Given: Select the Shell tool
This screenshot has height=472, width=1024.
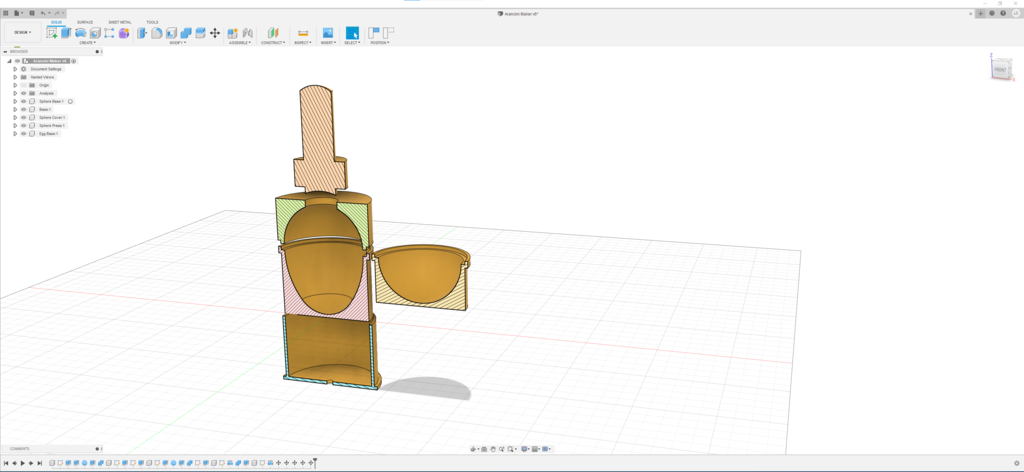Looking at the screenshot, I should coord(171,33).
